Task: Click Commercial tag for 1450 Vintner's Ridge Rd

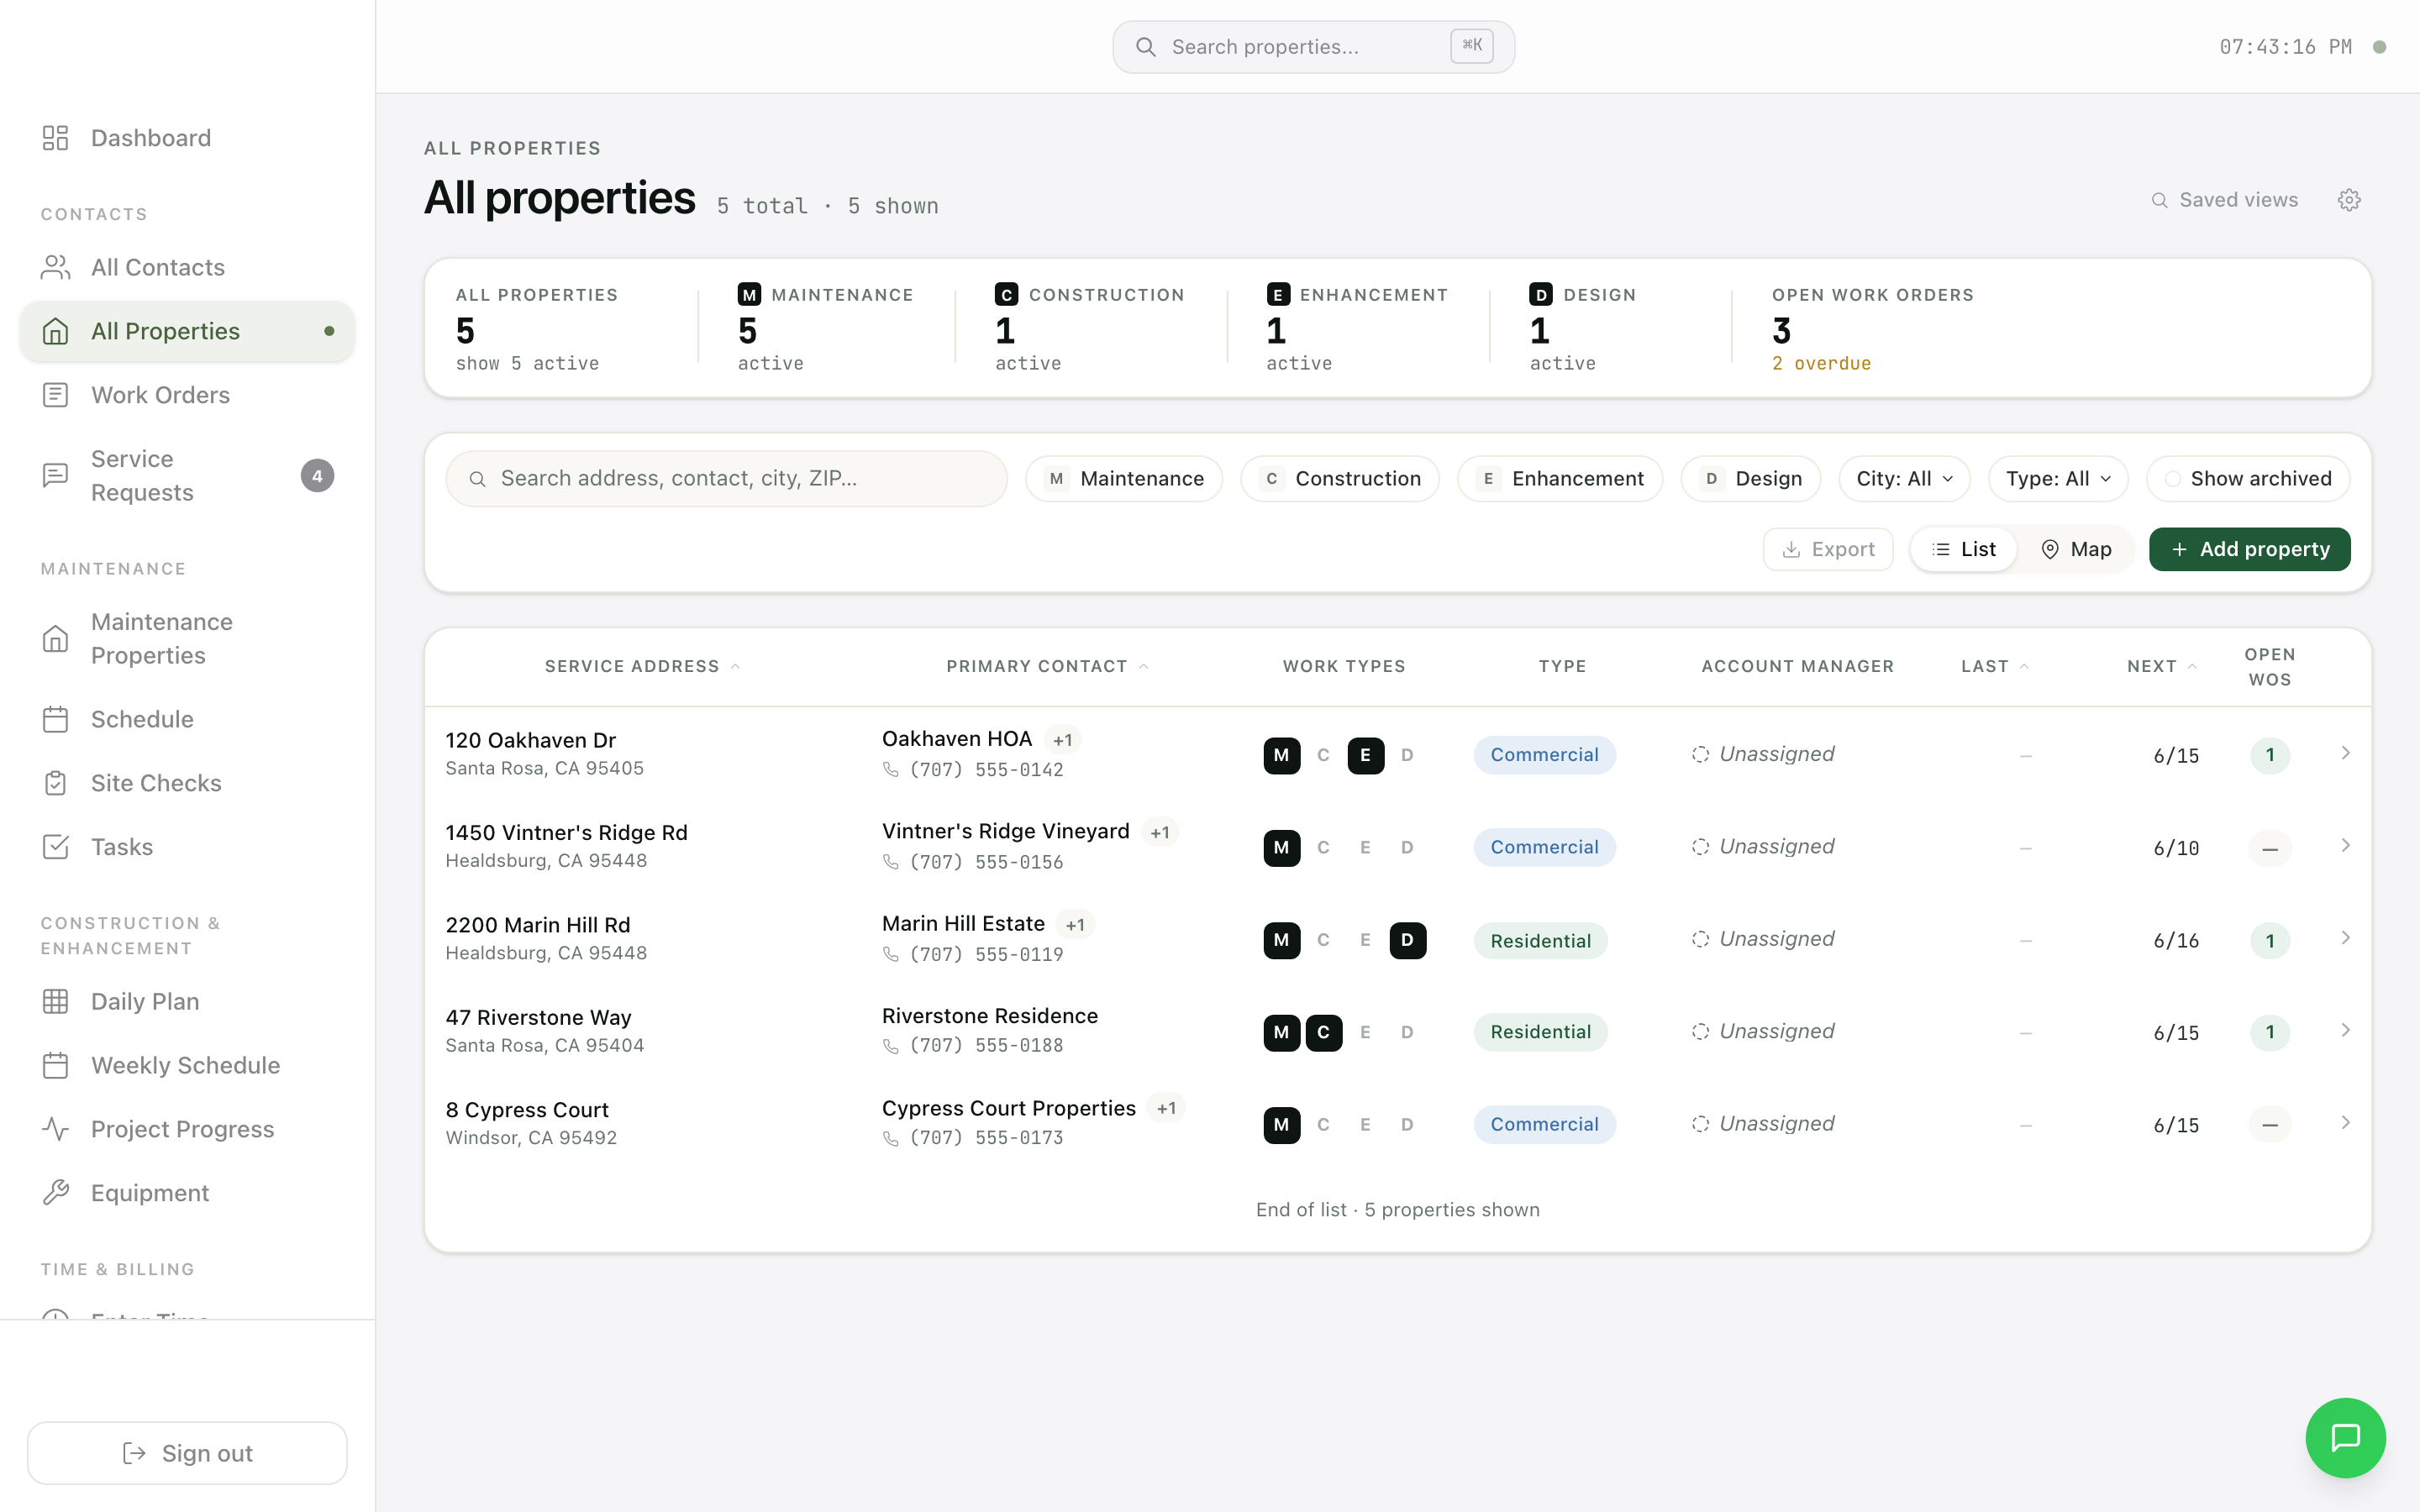Action: pyautogui.click(x=1544, y=847)
